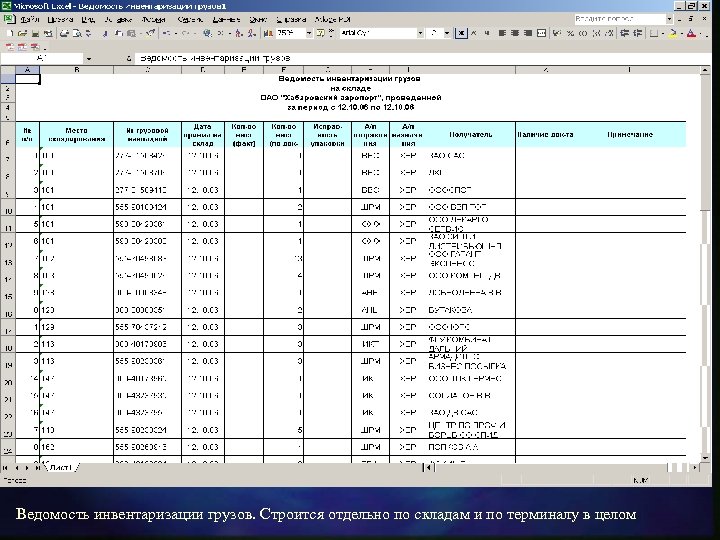Click the first Adobe PDF toolbar icon
Screen dimensions: 720x540
pyautogui.click(x=10, y=47)
